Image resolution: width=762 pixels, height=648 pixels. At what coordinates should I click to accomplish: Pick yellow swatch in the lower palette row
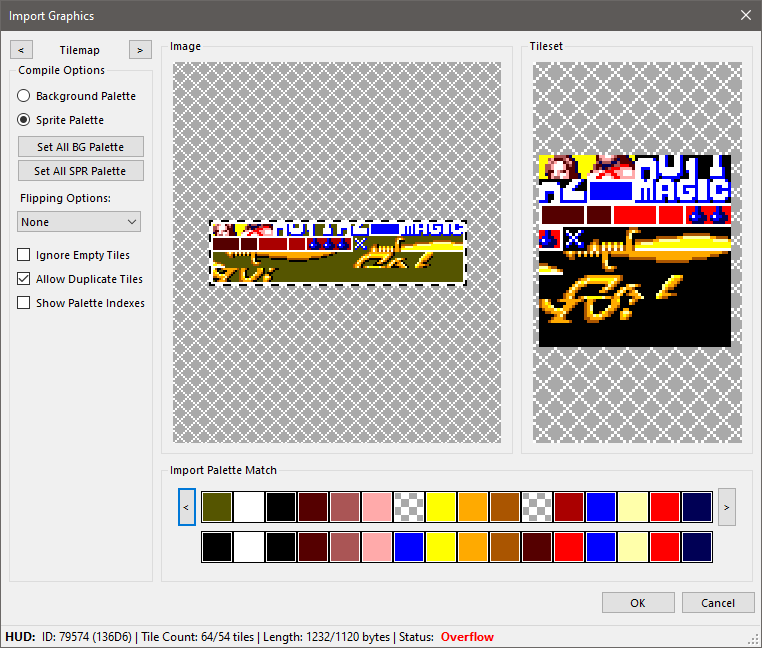click(441, 547)
